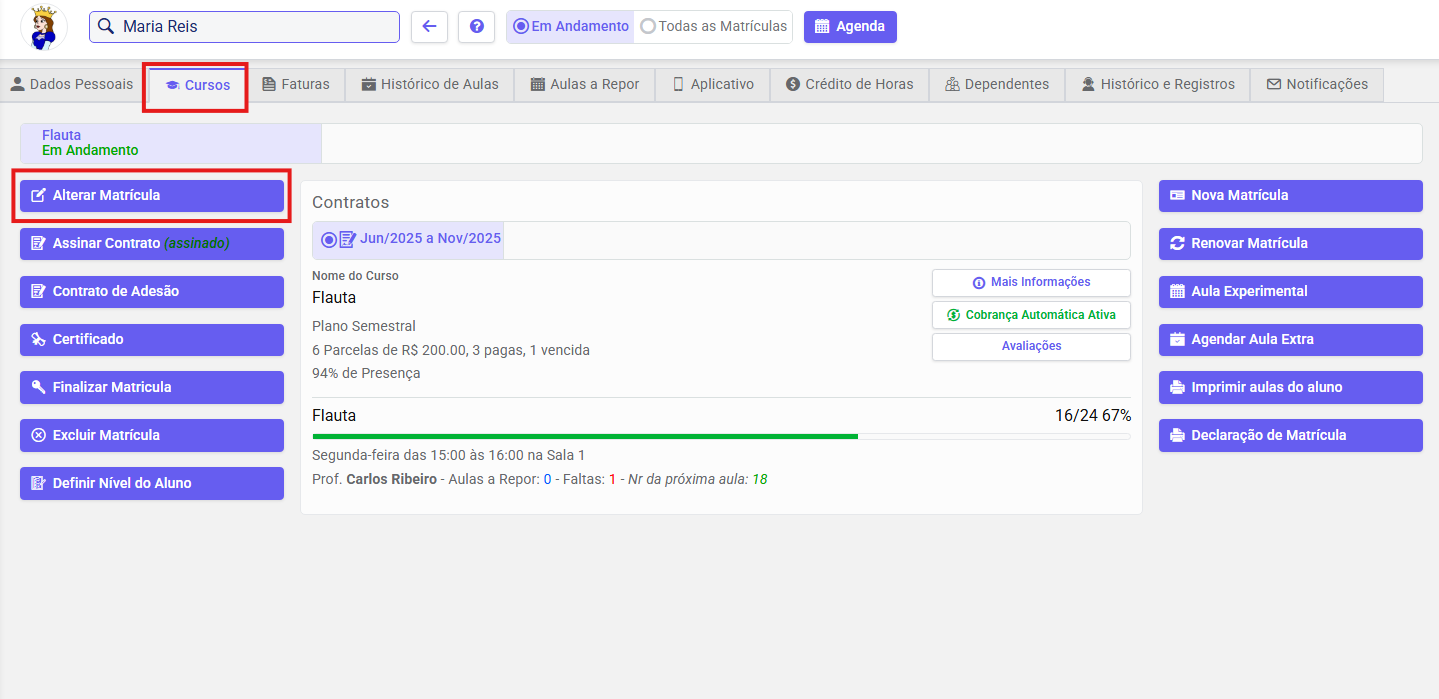
Task: Select the Jun/2025 a Nov/2025 contract radio
Action: pos(329,240)
